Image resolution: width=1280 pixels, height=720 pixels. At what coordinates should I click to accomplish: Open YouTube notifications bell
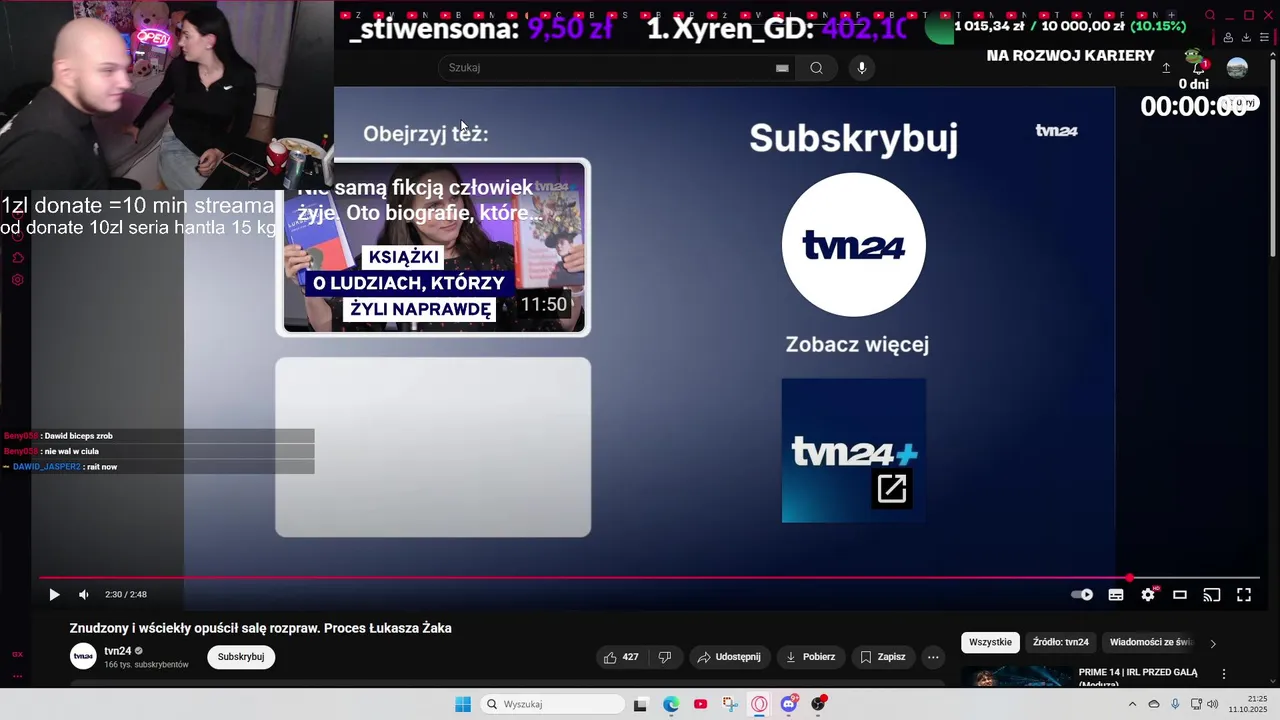1198,68
